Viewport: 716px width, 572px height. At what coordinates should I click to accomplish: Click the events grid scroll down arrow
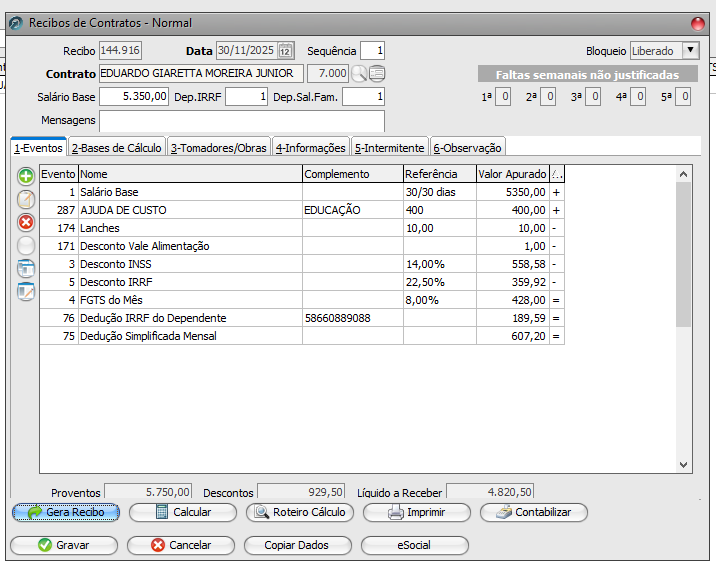click(x=684, y=465)
